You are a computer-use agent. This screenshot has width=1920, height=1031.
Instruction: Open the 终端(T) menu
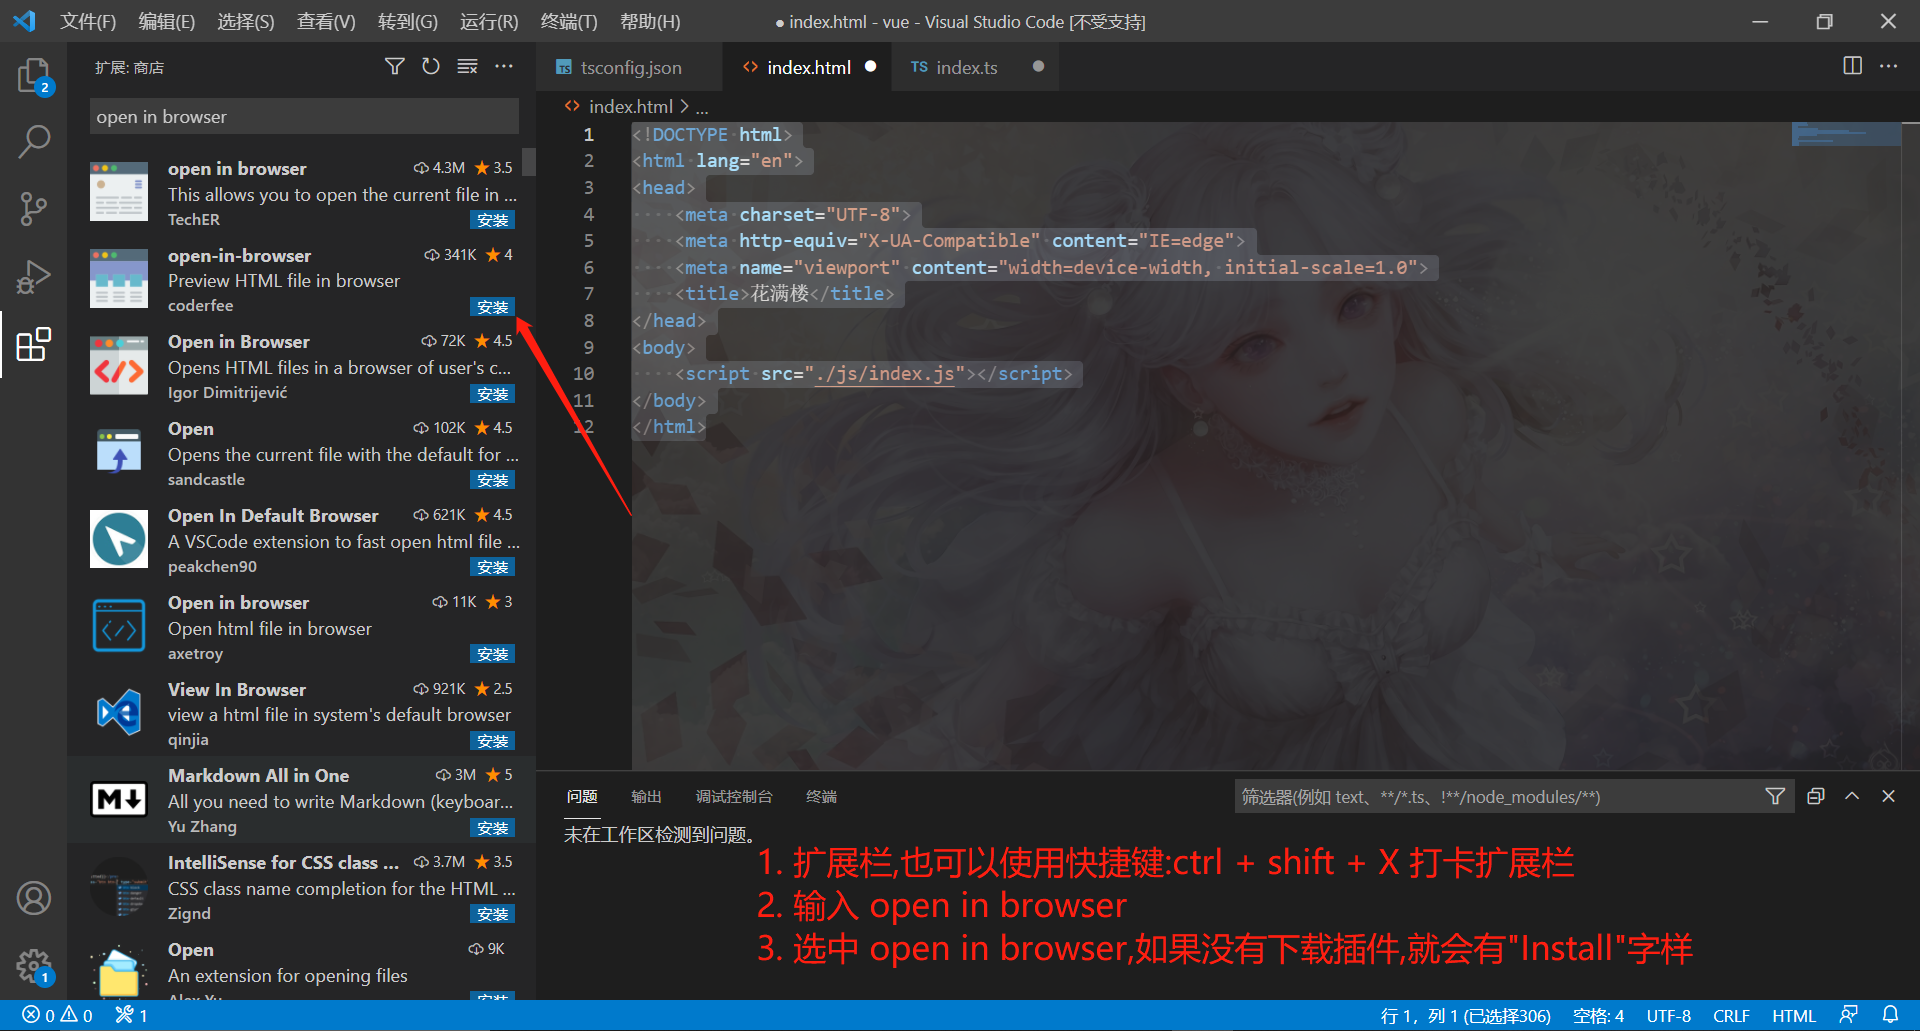(567, 21)
